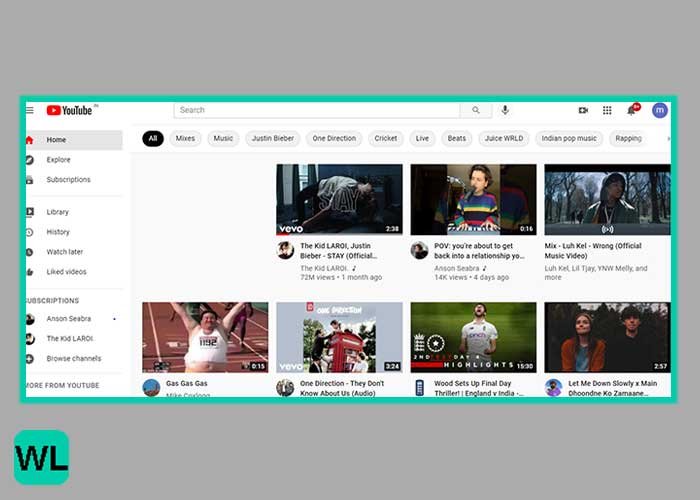Play Let Me Down Slowly thumbnail

click(x=608, y=338)
